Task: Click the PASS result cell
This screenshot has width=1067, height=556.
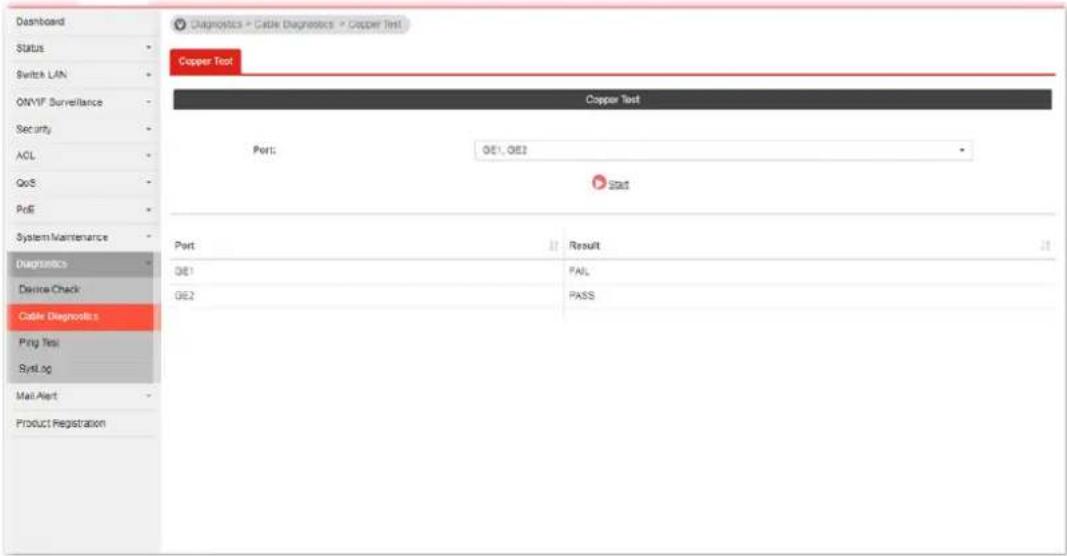Action: click(x=810, y=296)
